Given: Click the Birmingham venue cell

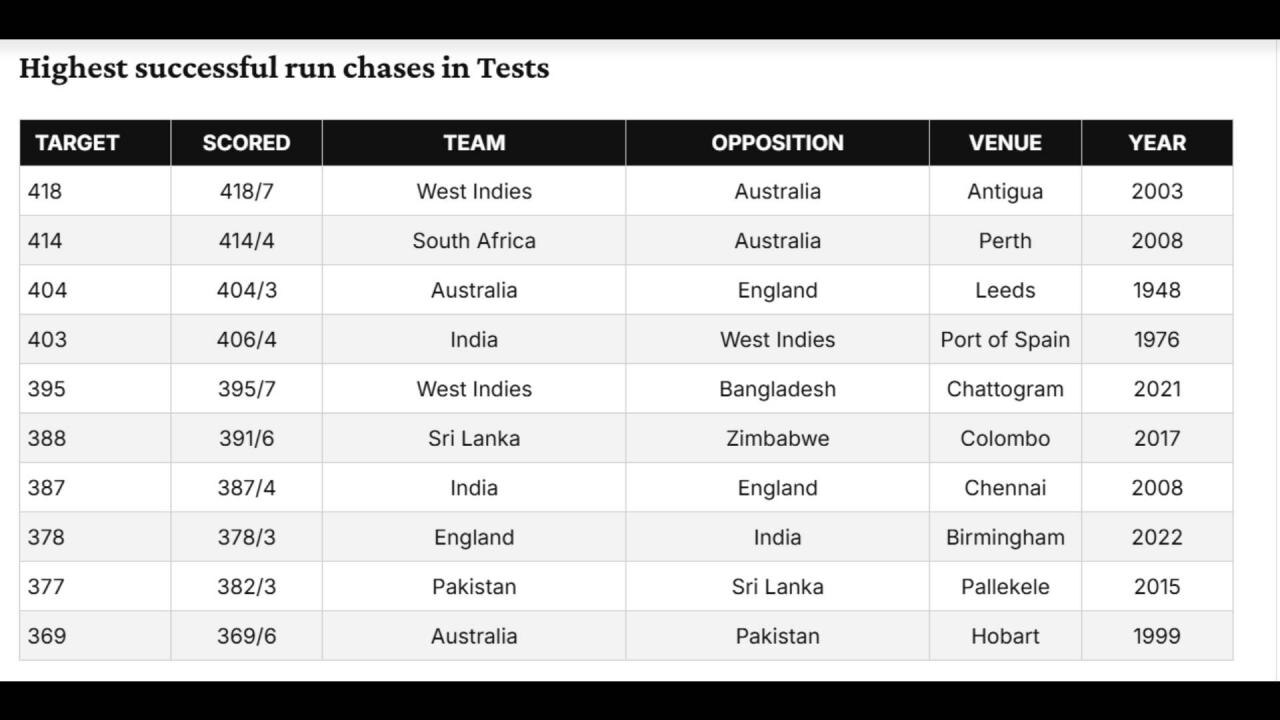Looking at the screenshot, I should 1005,537.
